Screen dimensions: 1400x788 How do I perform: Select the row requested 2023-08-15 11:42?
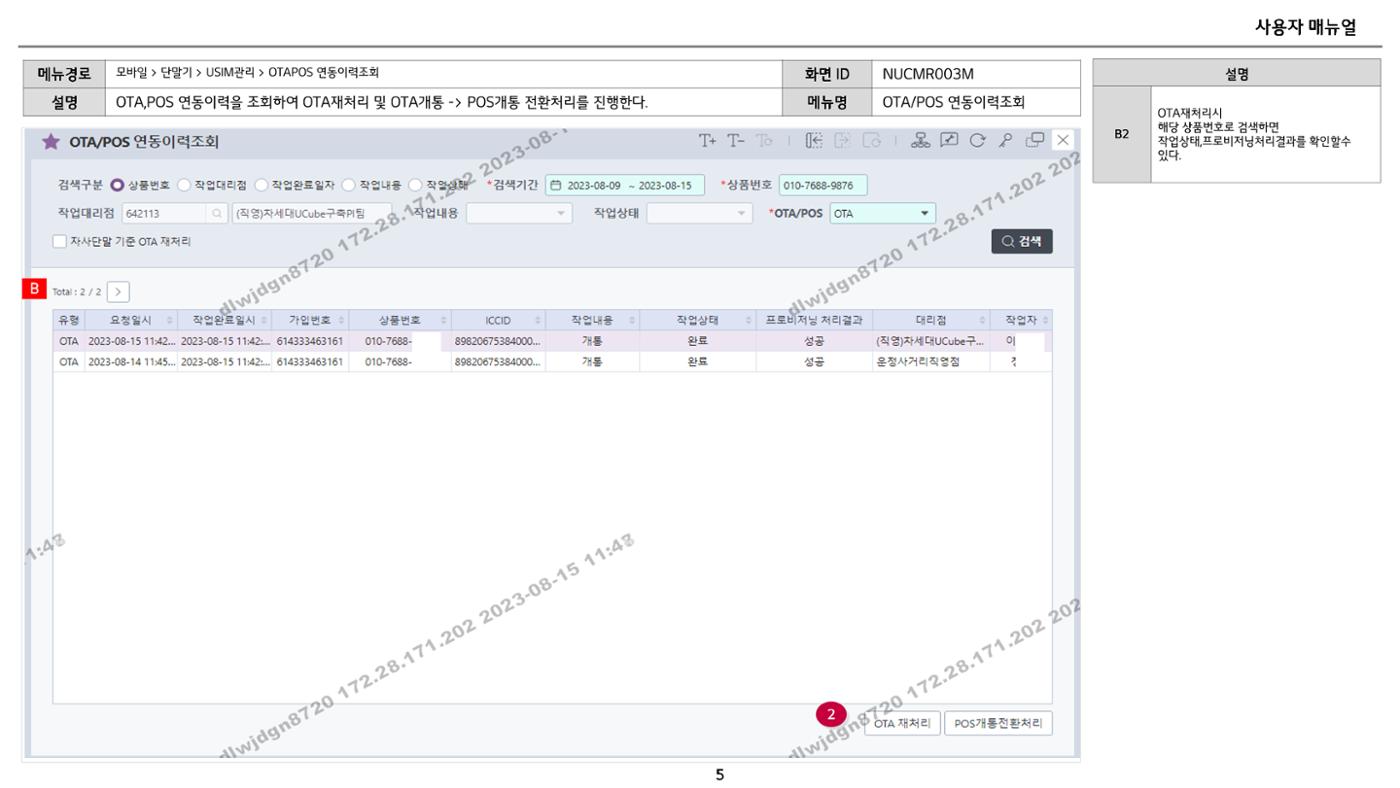552,341
